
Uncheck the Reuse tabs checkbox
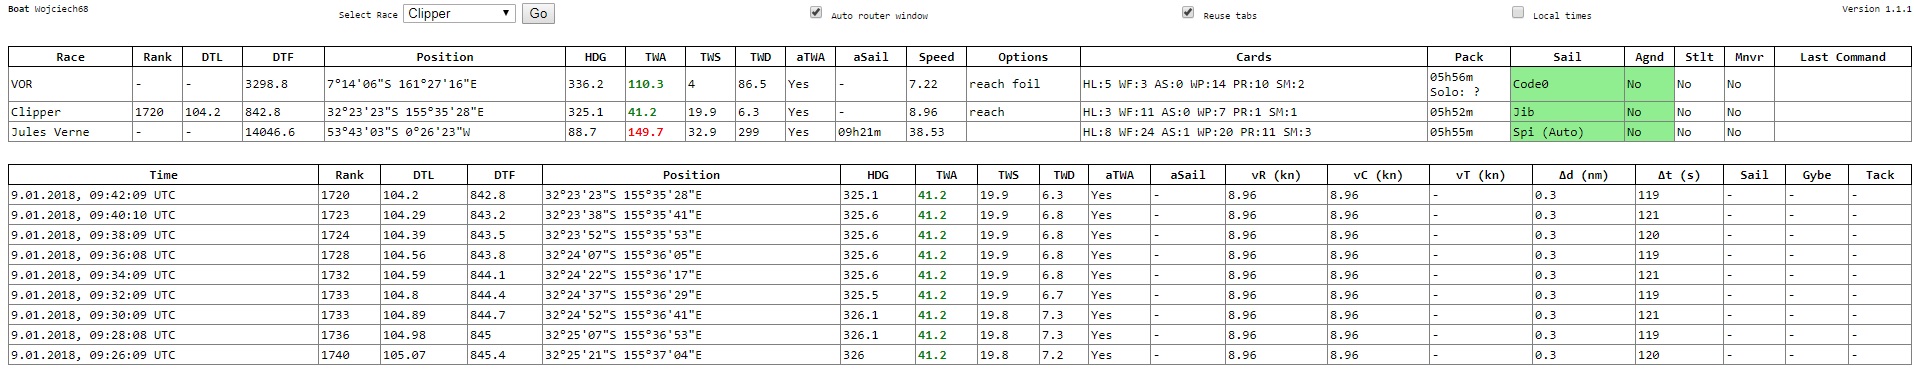click(1188, 13)
